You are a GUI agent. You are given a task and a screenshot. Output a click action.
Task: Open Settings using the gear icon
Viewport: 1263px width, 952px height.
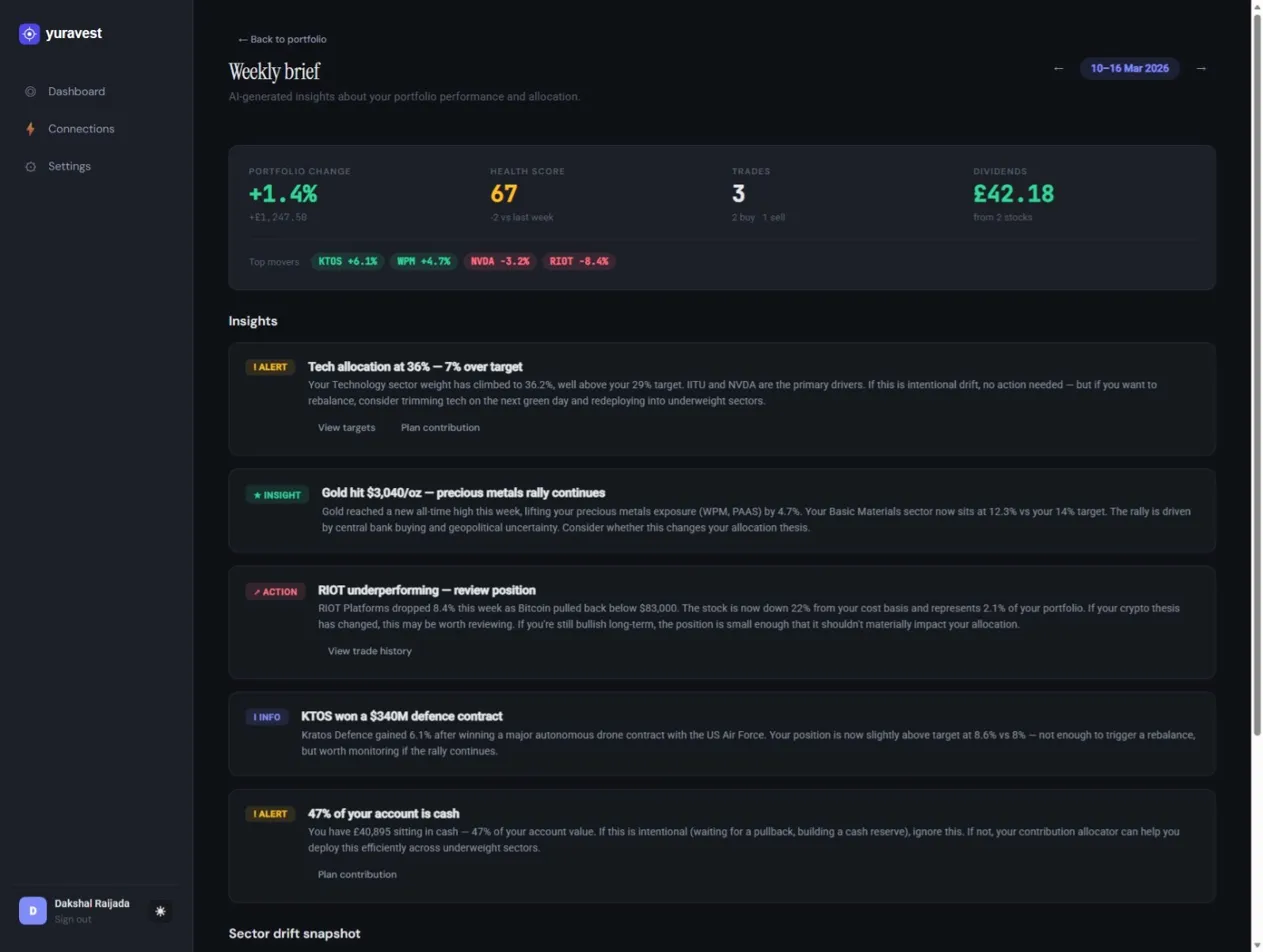click(x=30, y=166)
